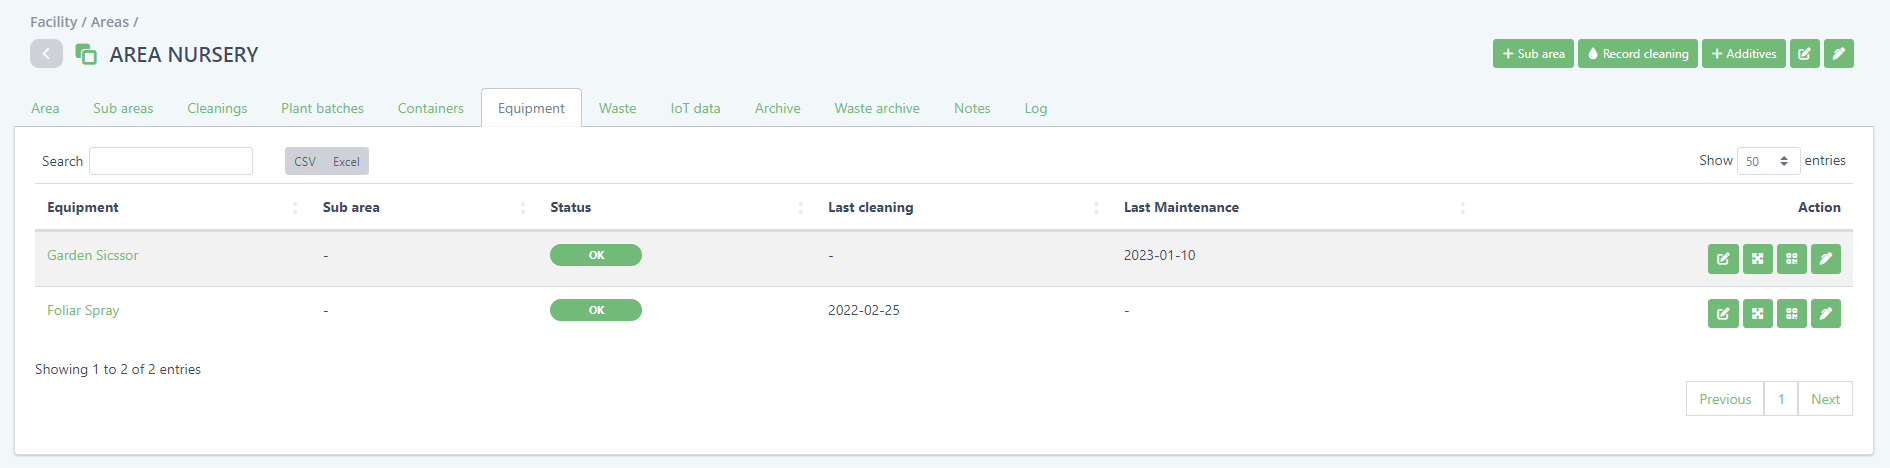The height and width of the screenshot is (468, 1890).
Task: Open the Garden Sicssor equipment link
Action: pyautogui.click(x=92, y=255)
